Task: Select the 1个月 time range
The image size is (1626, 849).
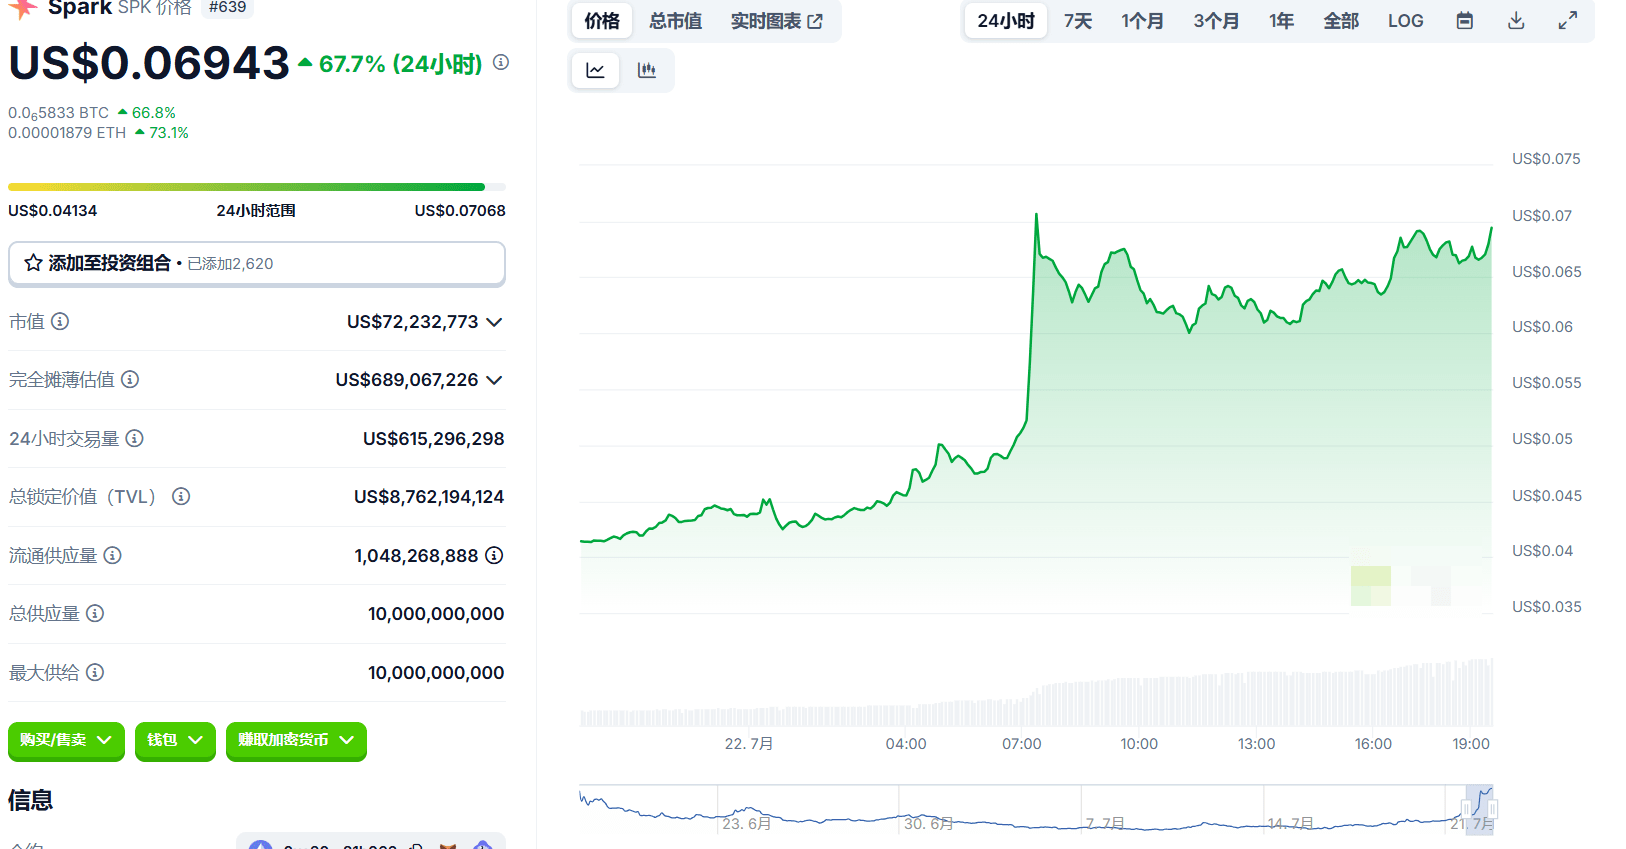Action: (1142, 21)
